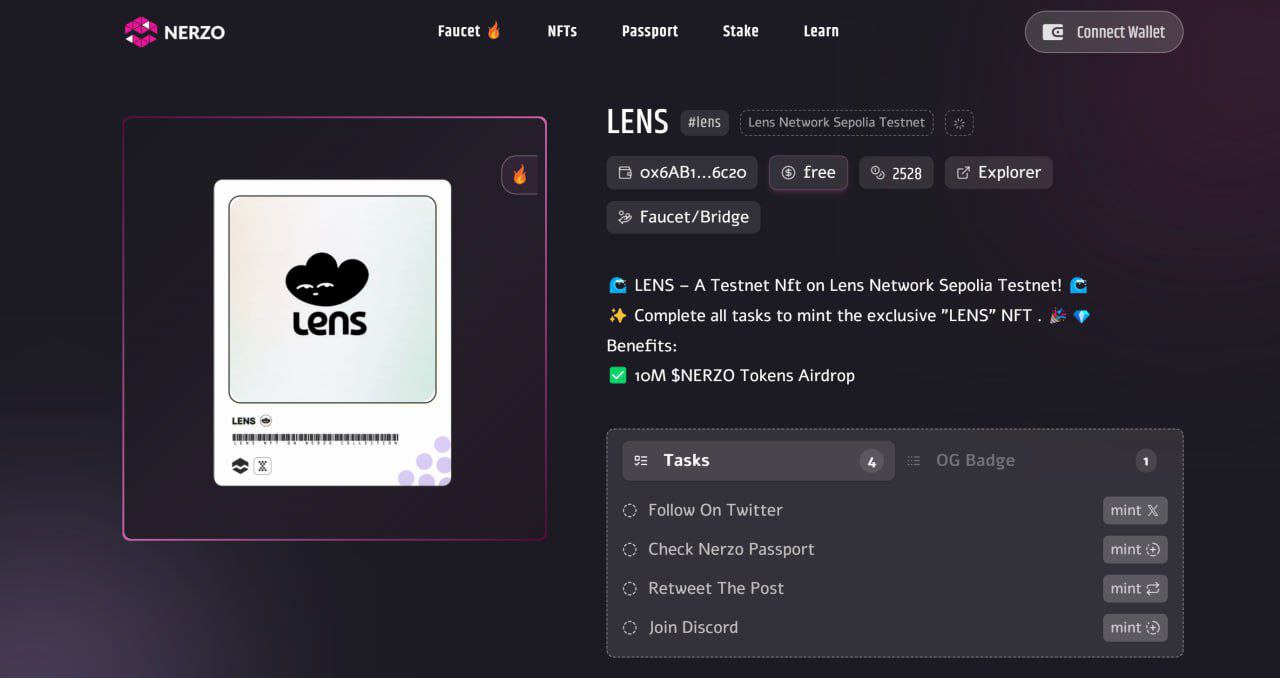Click the X icon in Follow On Twitter mint button
Image resolution: width=1280 pixels, height=678 pixels.
click(x=1153, y=510)
